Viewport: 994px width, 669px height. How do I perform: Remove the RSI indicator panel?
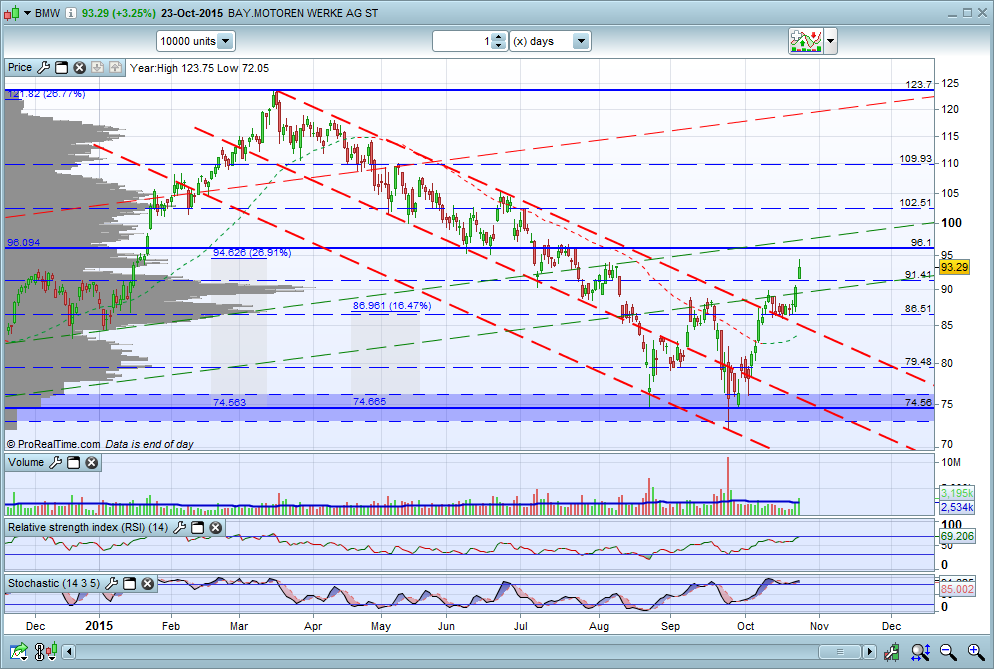pos(216,527)
